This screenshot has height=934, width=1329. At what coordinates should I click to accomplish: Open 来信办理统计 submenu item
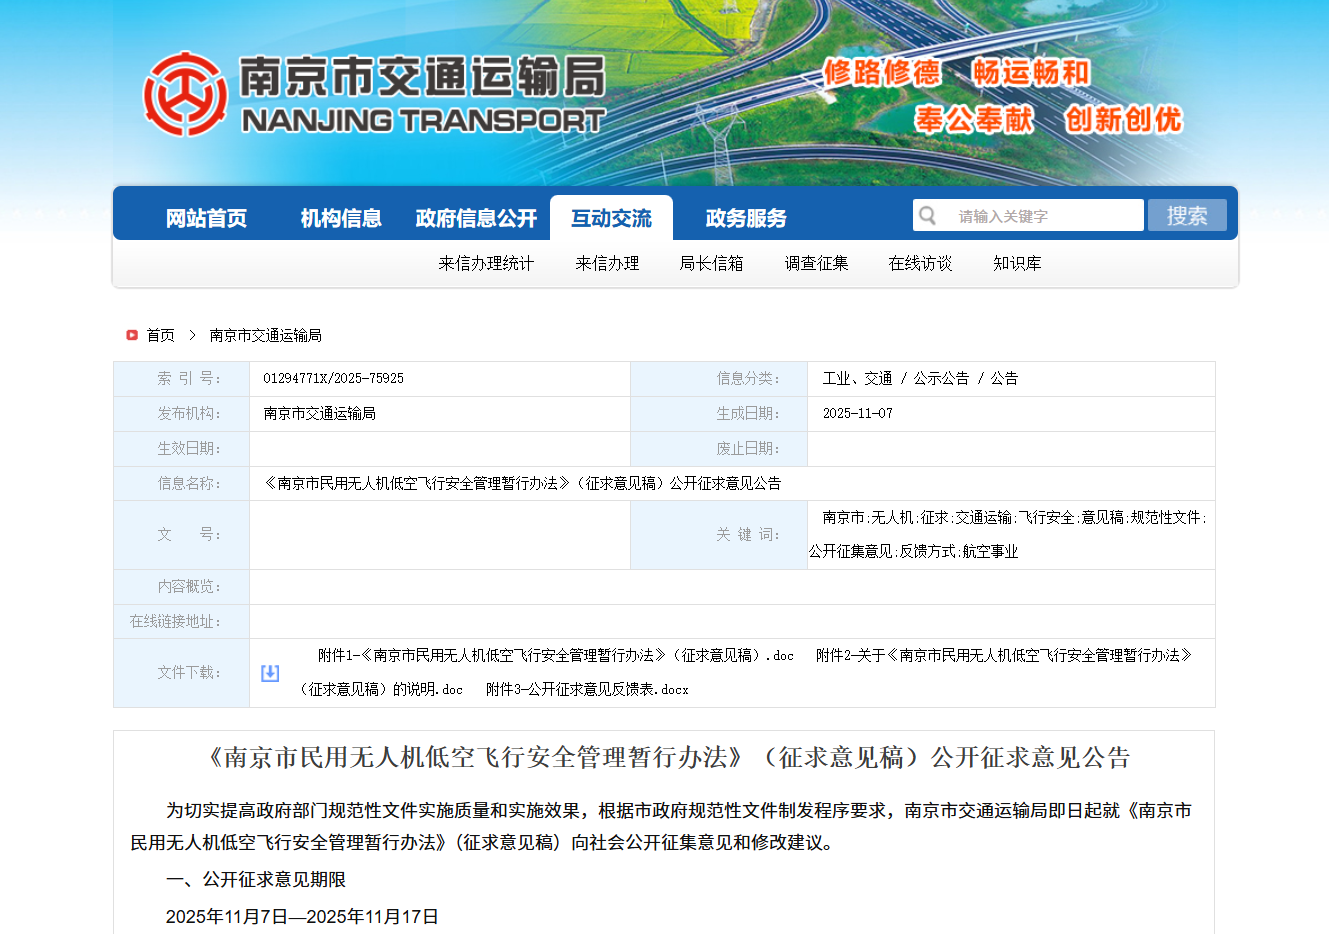[x=486, y=263]
